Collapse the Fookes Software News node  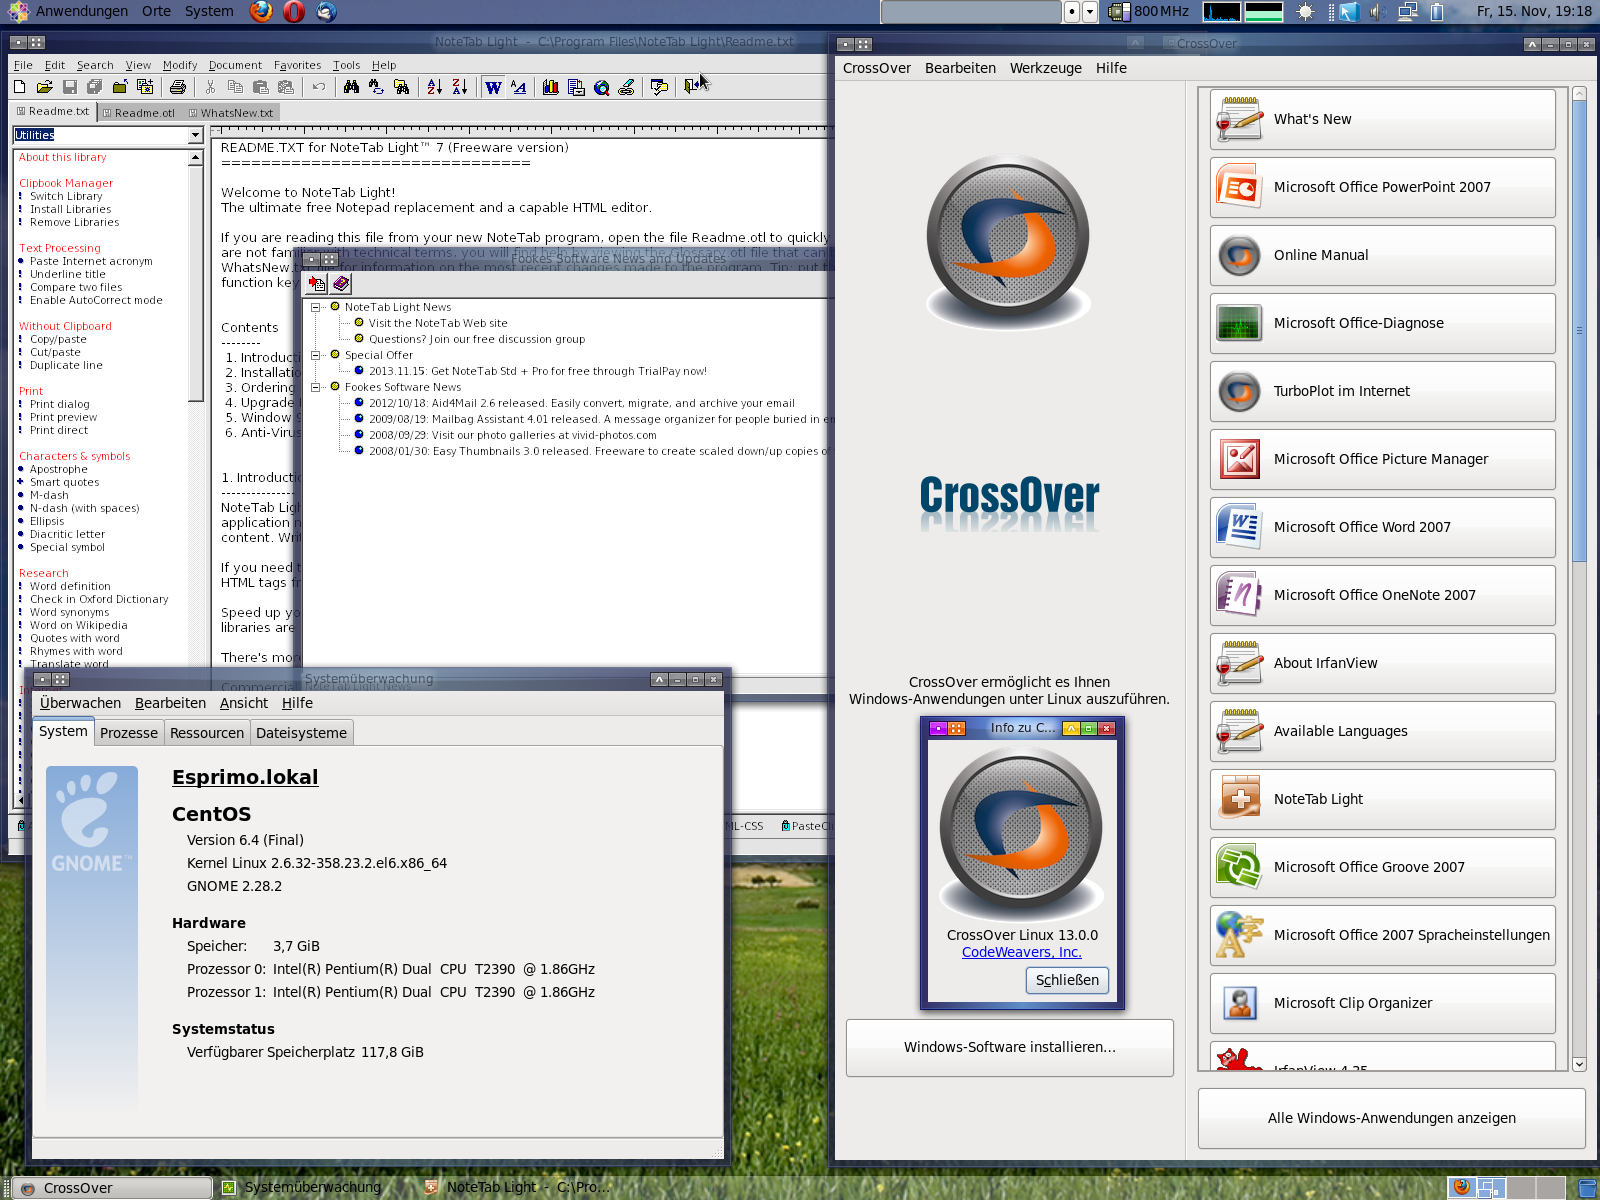pos(316,387)
